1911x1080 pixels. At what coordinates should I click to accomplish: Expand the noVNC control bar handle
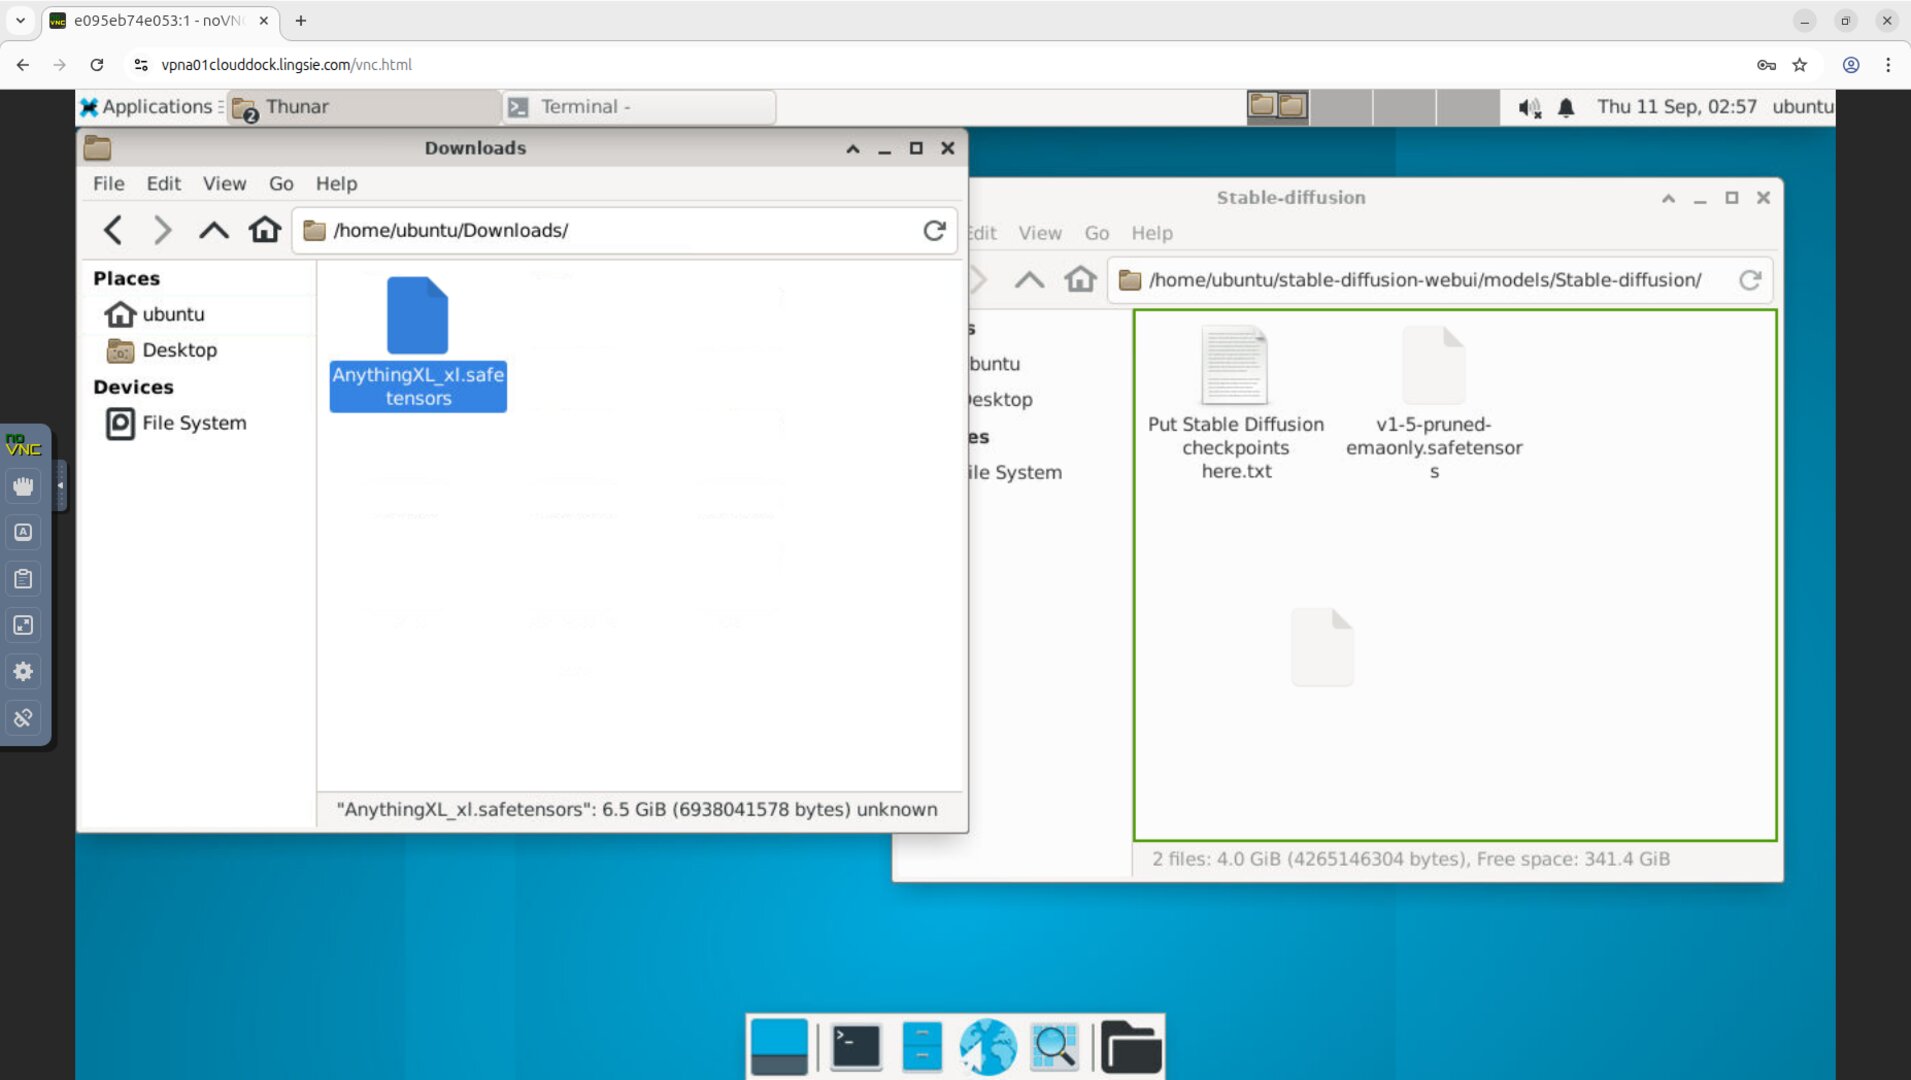60,485
